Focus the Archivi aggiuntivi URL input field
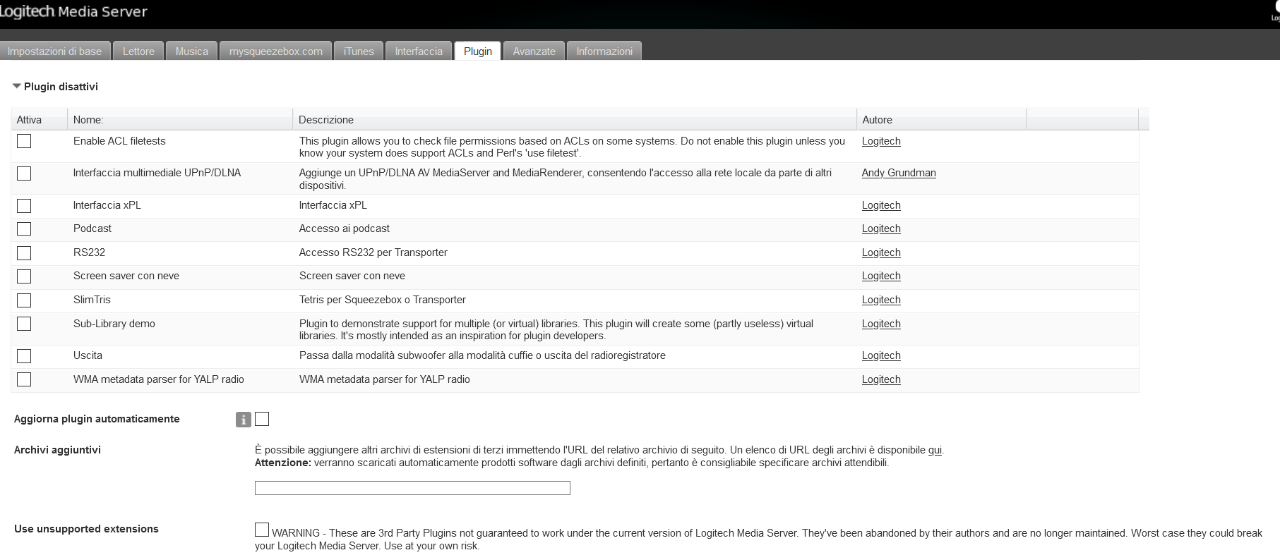Image resolution: width=1280 pixels, height=555 pixels. pos(412,488)
